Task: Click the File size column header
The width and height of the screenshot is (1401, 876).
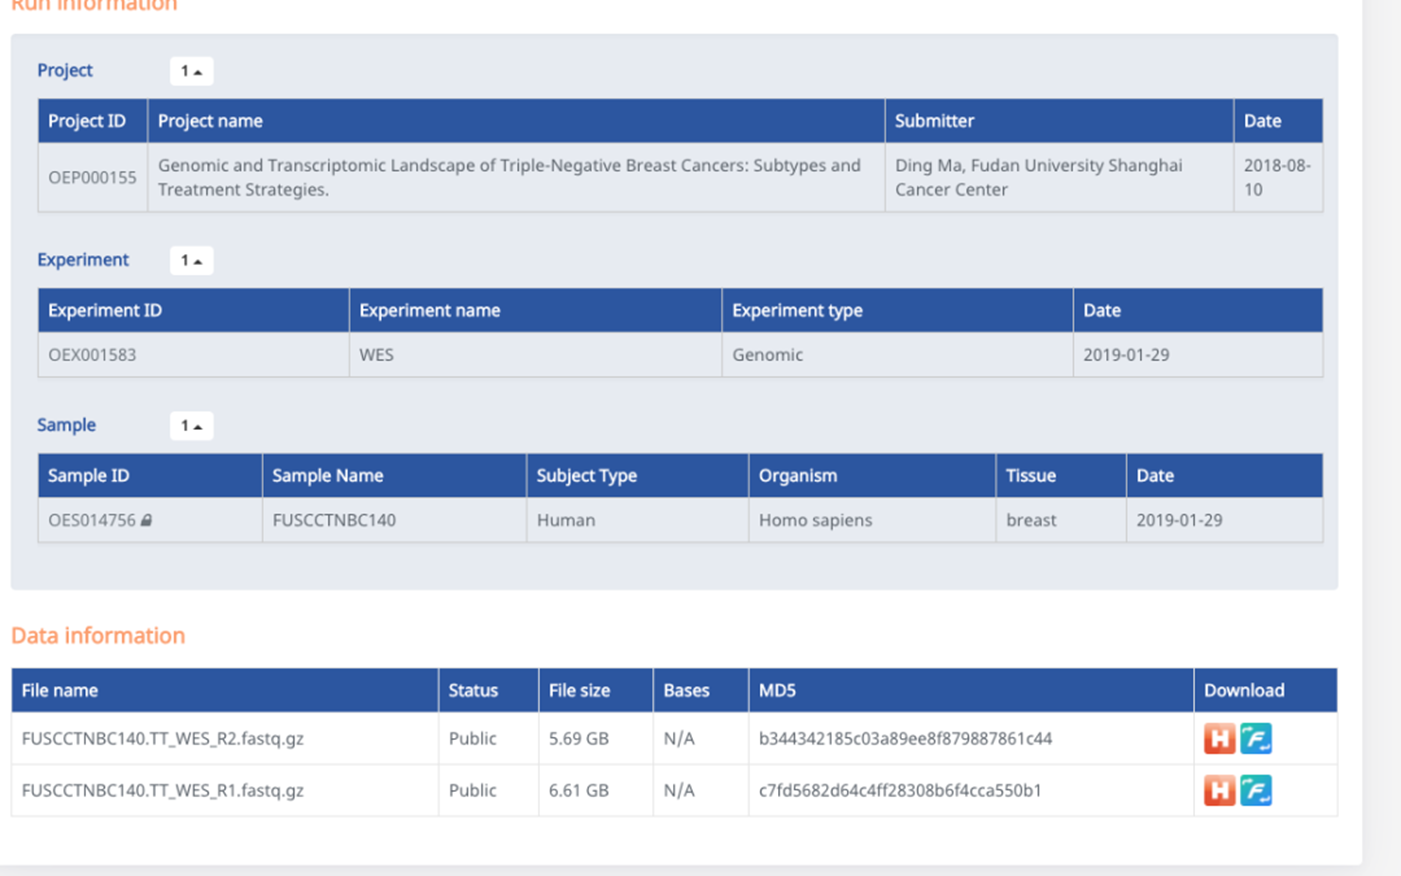Action: 595,690
